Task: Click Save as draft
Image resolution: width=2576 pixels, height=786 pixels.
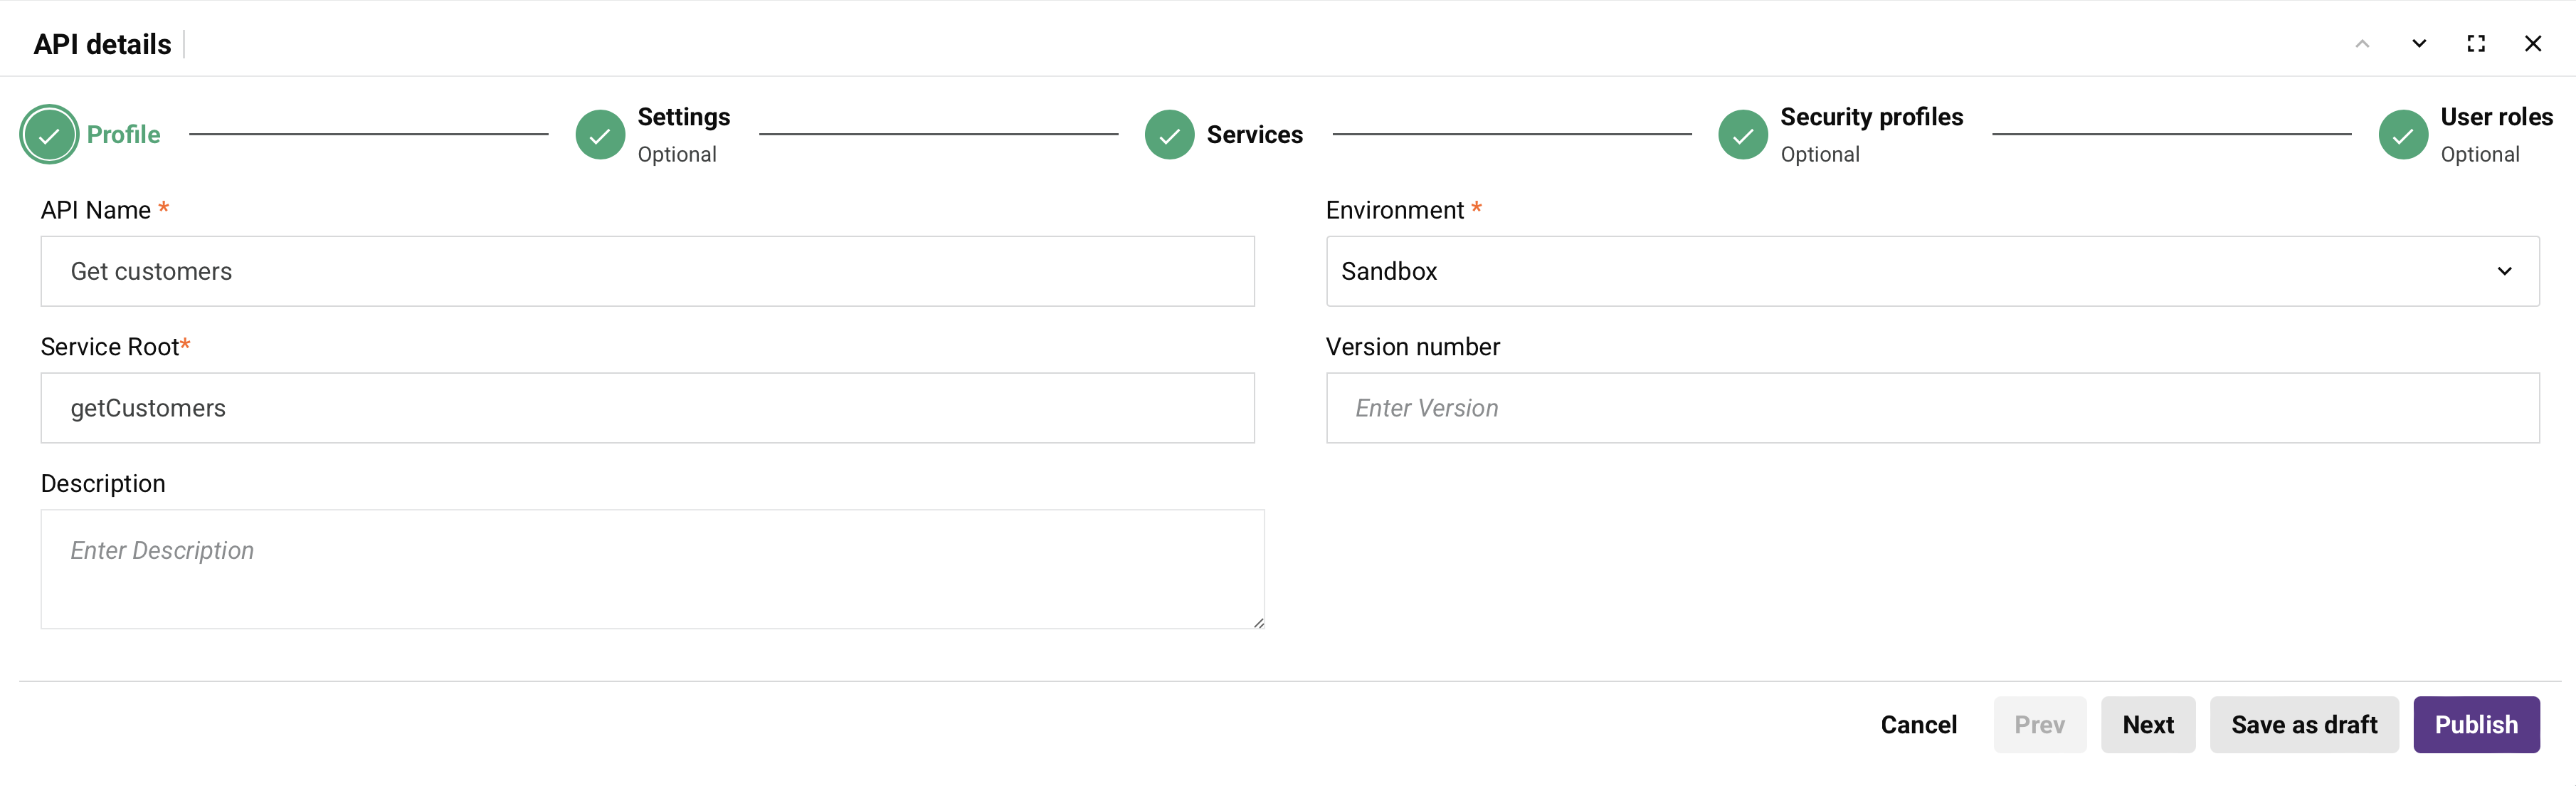Action: point(2304,725)
